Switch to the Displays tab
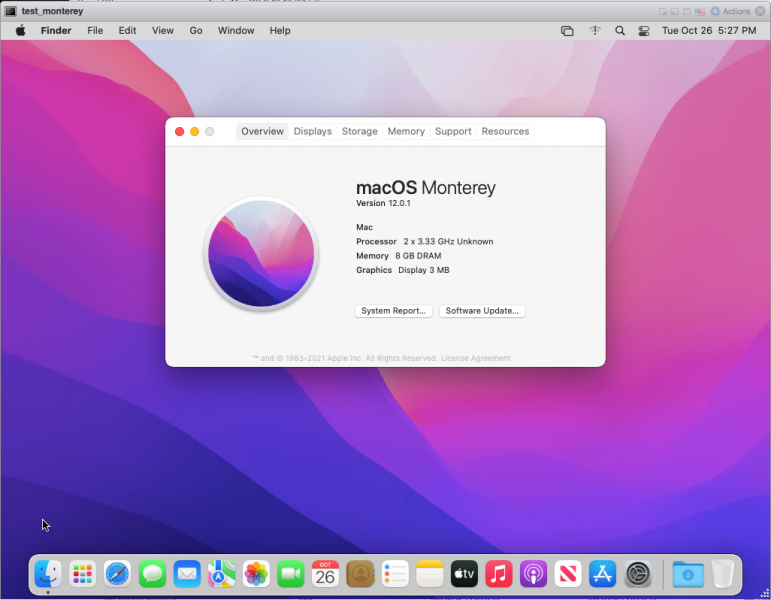Screen dimensions: 771x600 click(312, 131)
